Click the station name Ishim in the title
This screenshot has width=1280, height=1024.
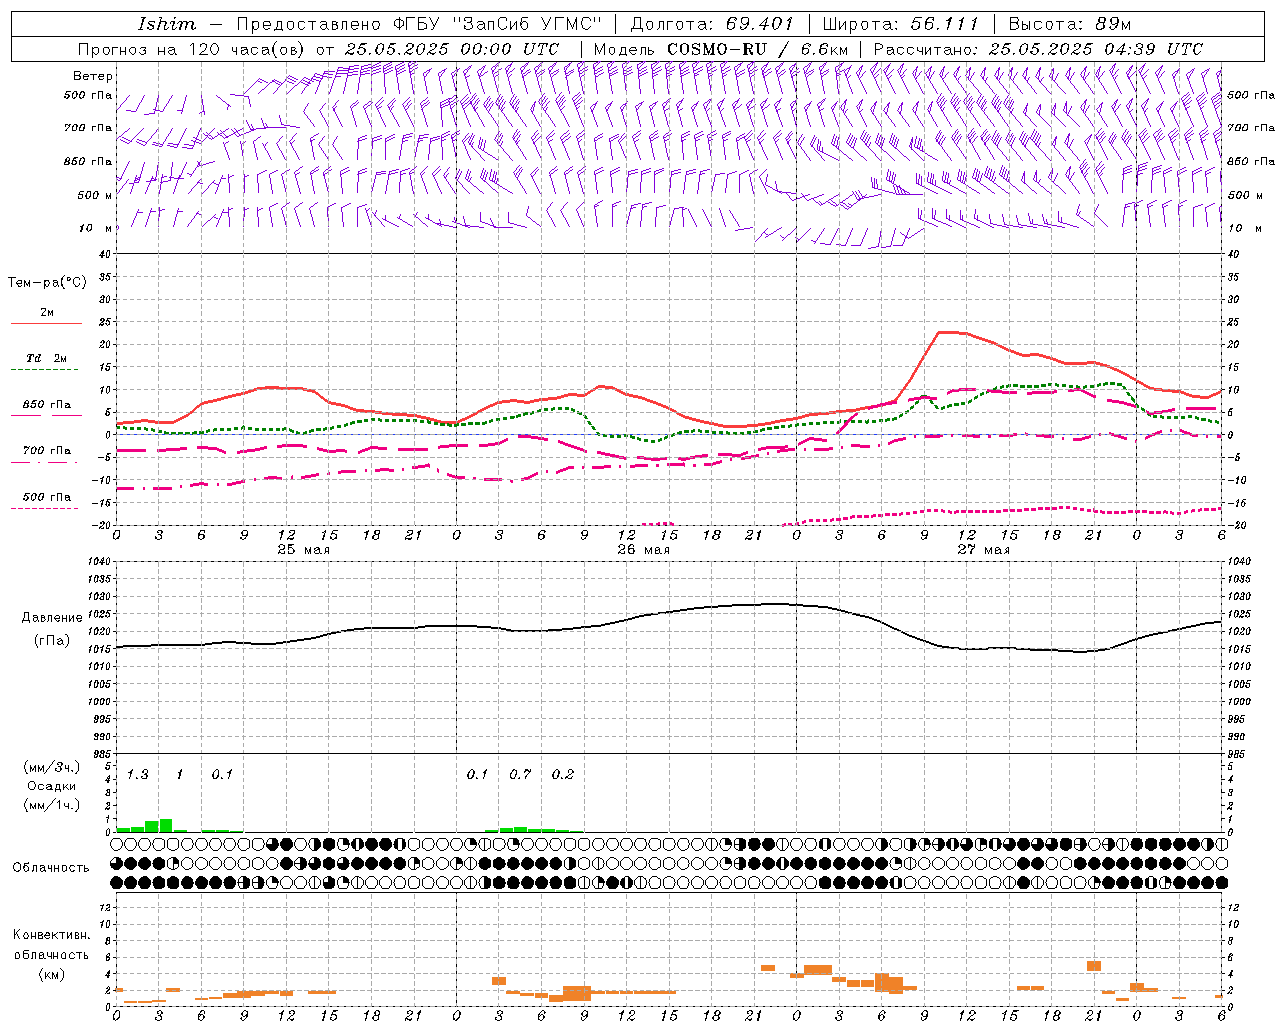click(166, 24)
